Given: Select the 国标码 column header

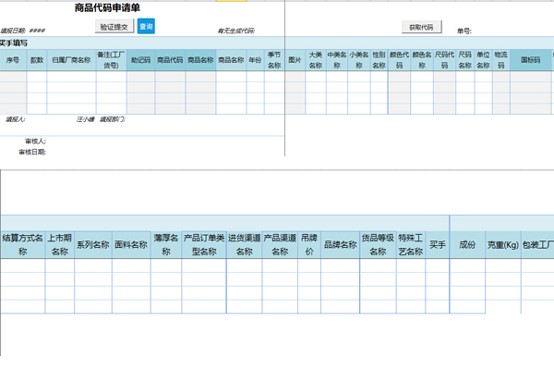Looking at the screenshot, I should click(x=530, y=60).
